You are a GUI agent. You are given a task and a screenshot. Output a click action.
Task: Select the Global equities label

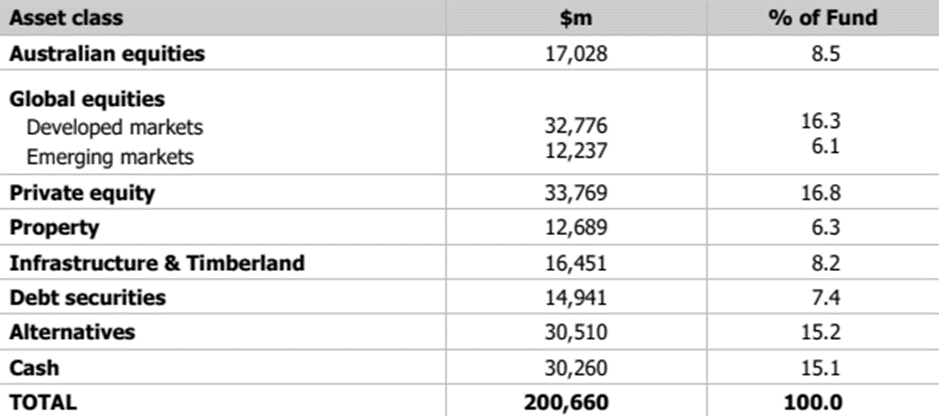pos(87,99)
